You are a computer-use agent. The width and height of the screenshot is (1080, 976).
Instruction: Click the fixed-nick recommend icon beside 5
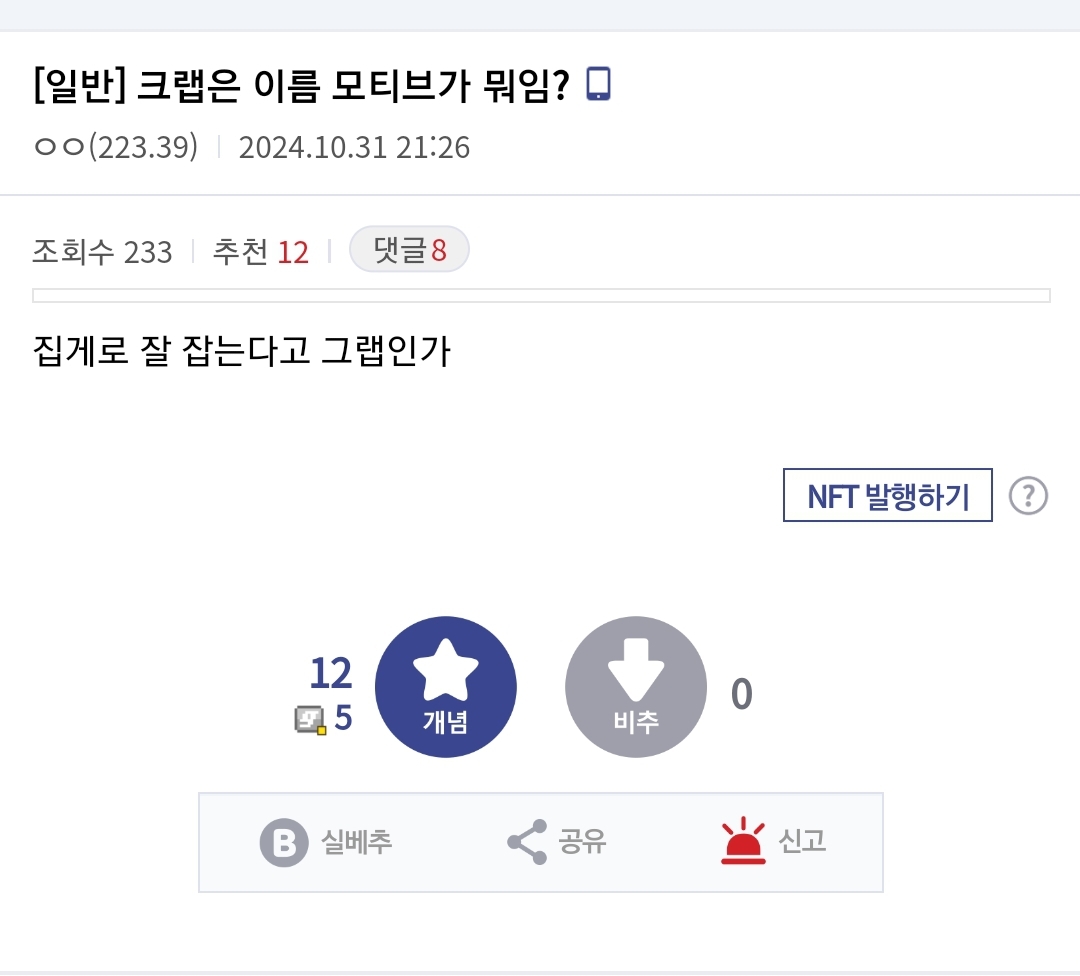click(311, 720)
